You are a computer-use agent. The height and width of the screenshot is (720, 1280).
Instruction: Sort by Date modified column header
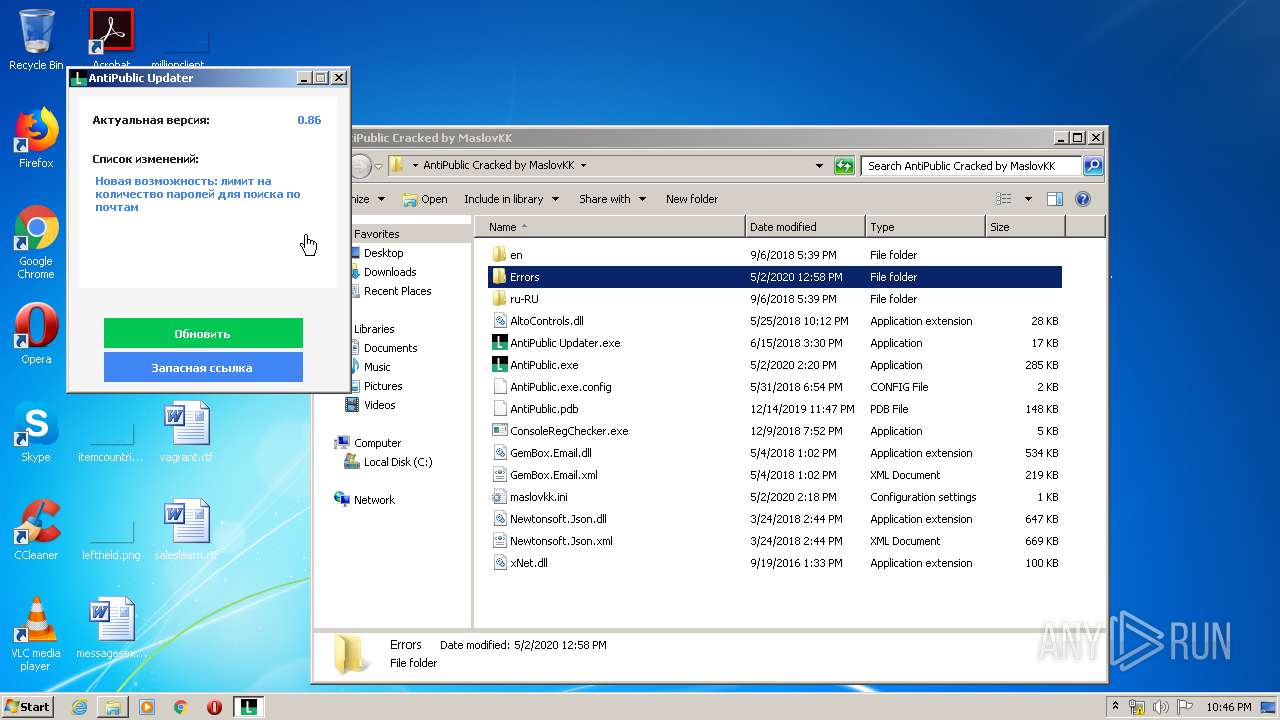[x=805, y=227]
